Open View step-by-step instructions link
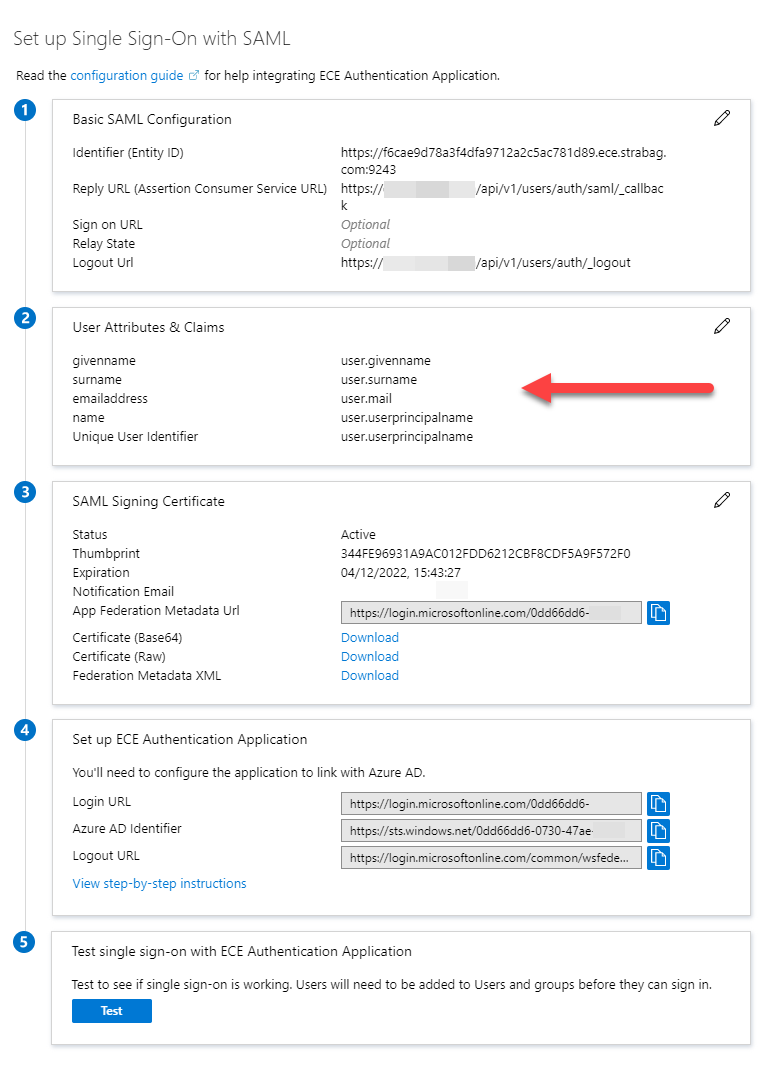 point(159,884)
